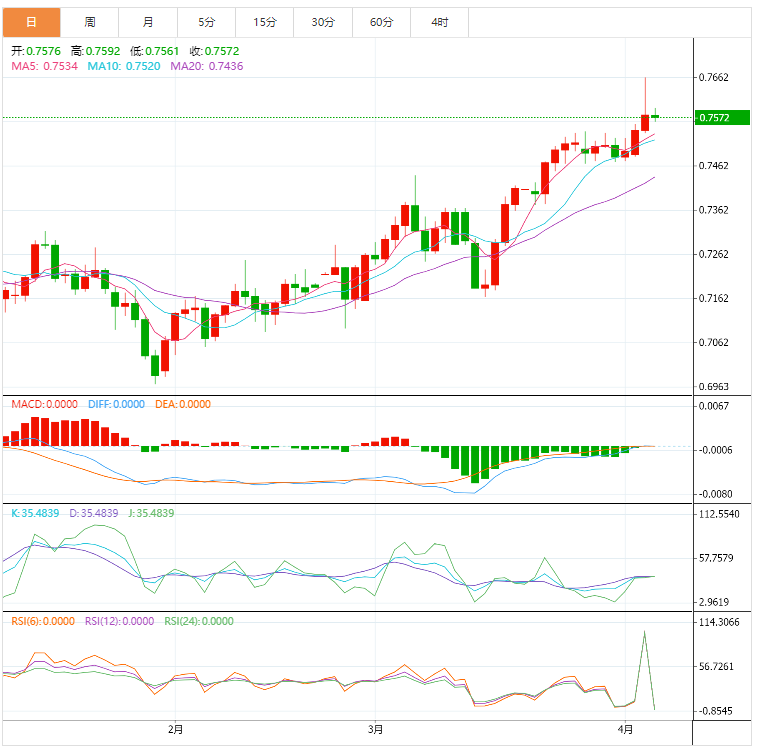Click the DEA value label

pos(182,404)
